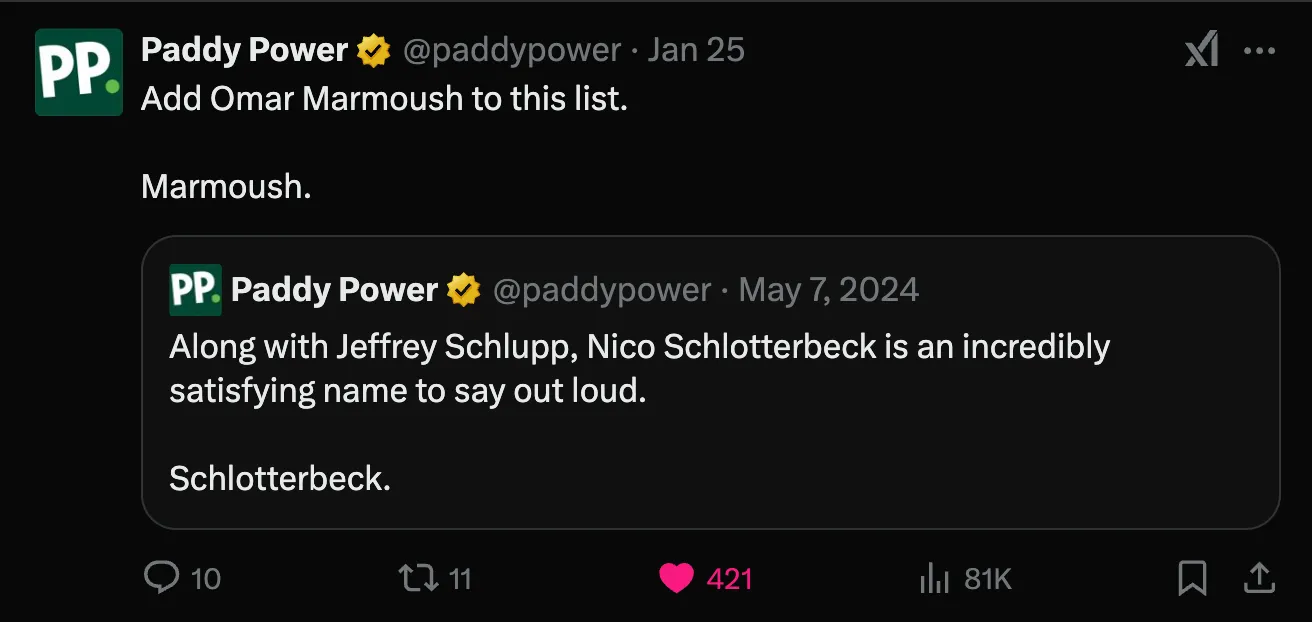Screen dimensions: 1312x622
Task: Open Paddy Power's large profile avatar
Action: tap(79, 72)
